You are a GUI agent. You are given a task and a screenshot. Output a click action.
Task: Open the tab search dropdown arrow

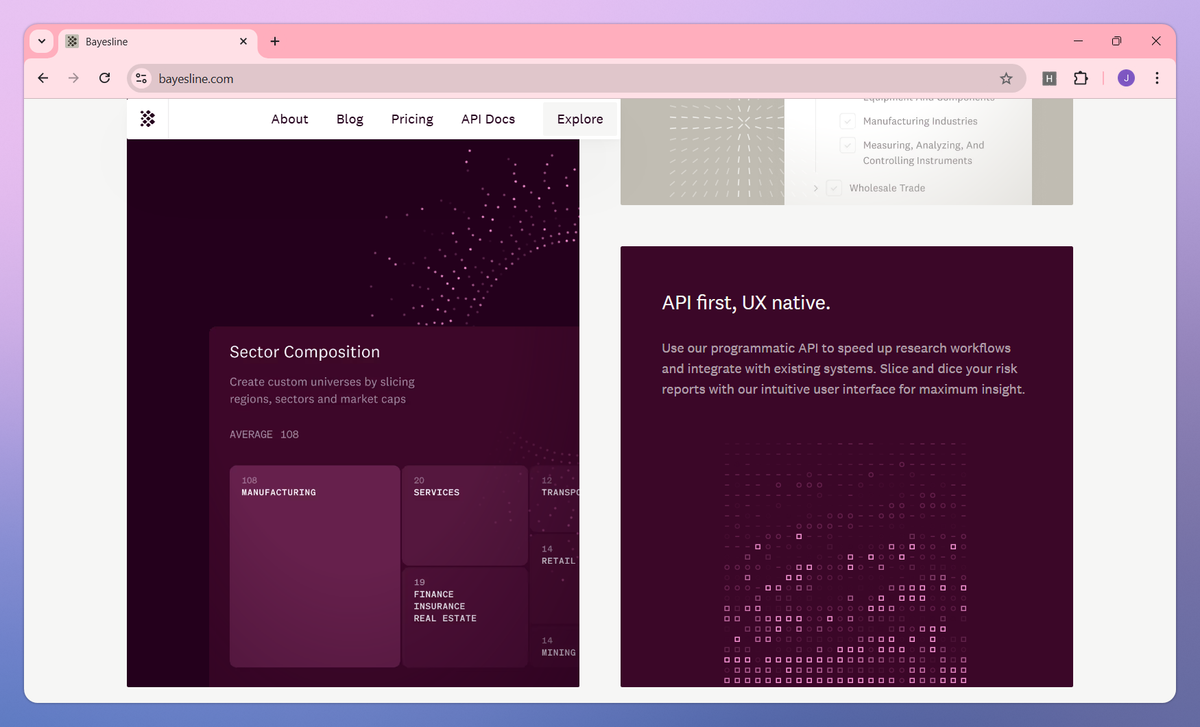click(41, 41)
